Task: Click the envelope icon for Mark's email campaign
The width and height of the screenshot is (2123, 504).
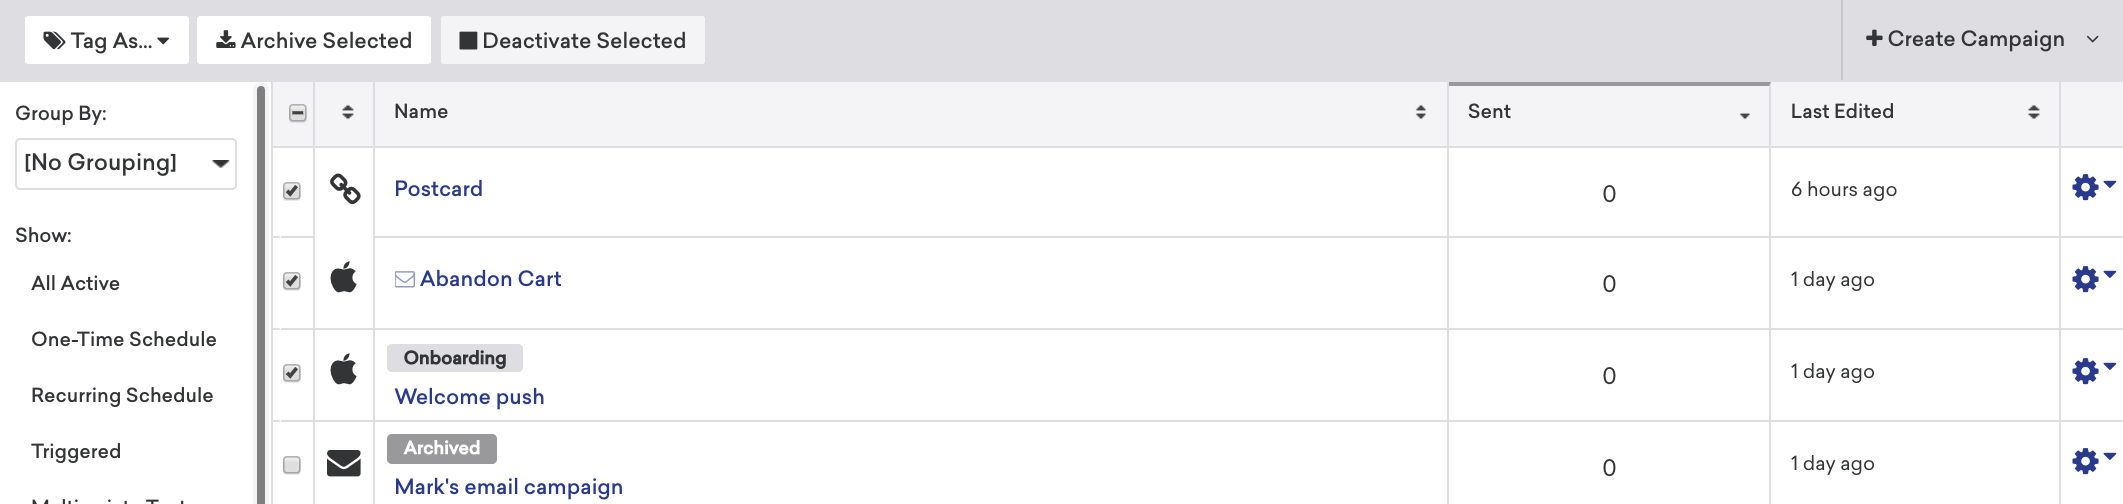Action: pyautogui.click(x=344, y=463)
